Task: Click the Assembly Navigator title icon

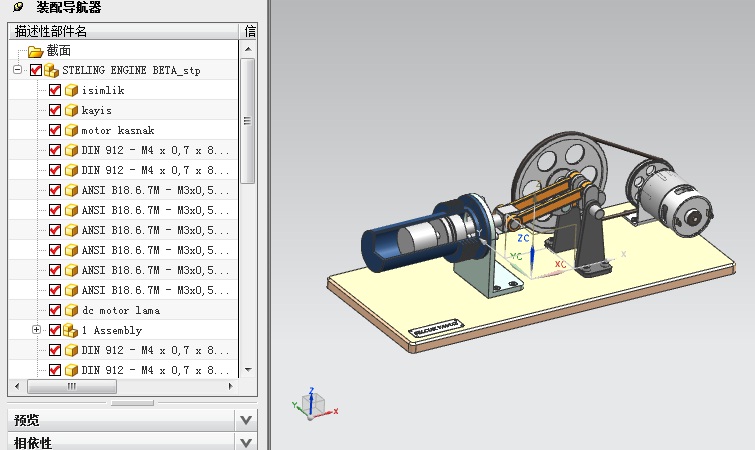Action: [x=18, y=7]
